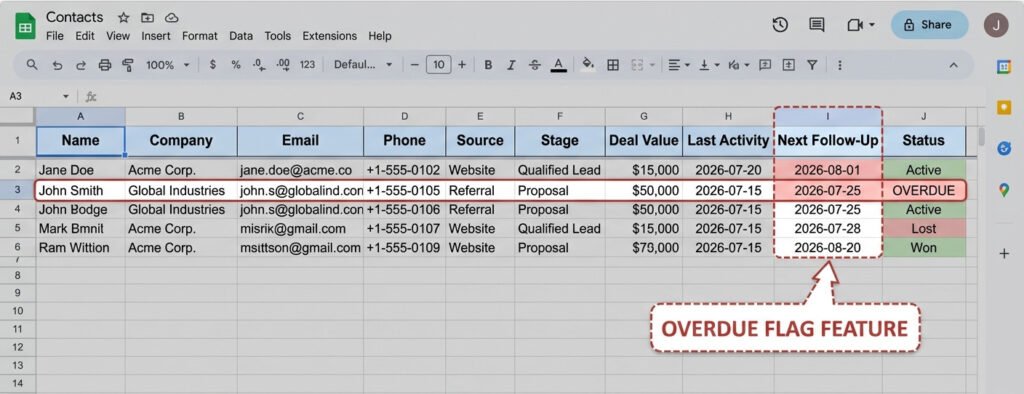The height and width of the screenshot is (394, 1024).
Task: Get add-ons plus icon
Action: coord(1004,254)
